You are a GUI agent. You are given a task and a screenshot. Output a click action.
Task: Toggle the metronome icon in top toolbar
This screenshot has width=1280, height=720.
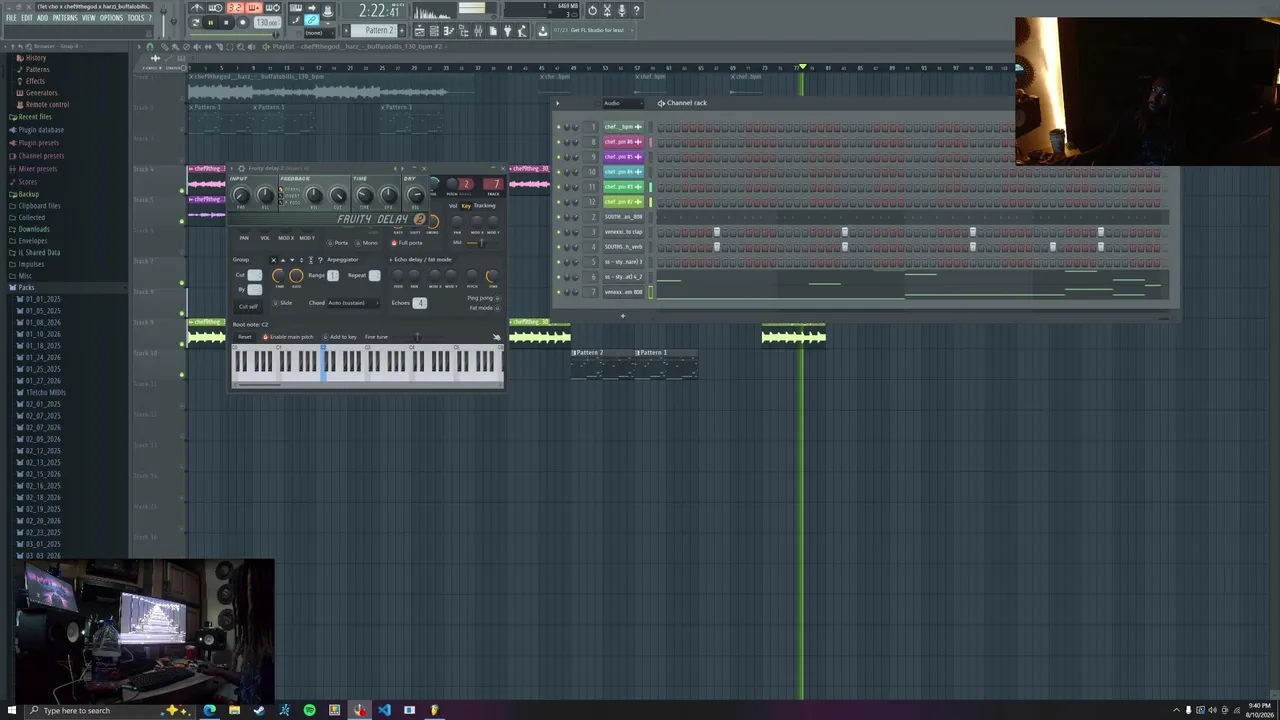pyautogui.click(x=197, y=8)
